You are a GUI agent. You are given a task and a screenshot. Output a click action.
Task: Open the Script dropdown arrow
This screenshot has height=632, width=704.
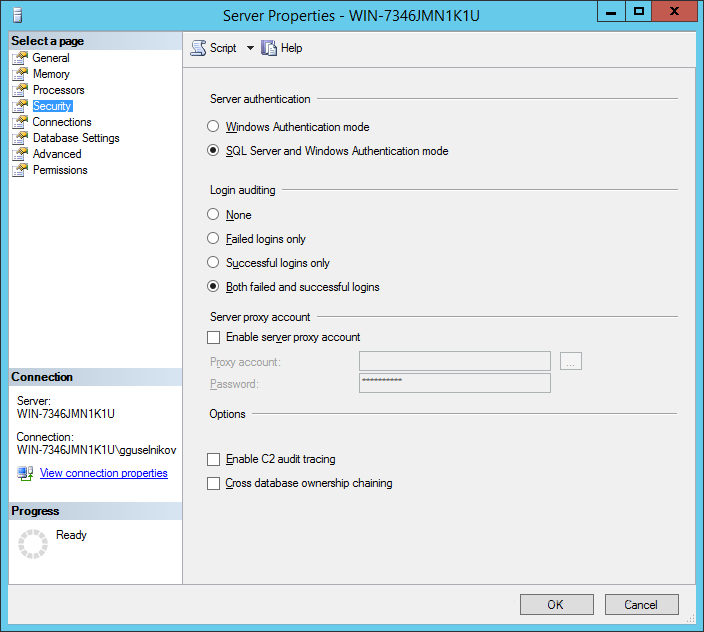pos(250,48)
